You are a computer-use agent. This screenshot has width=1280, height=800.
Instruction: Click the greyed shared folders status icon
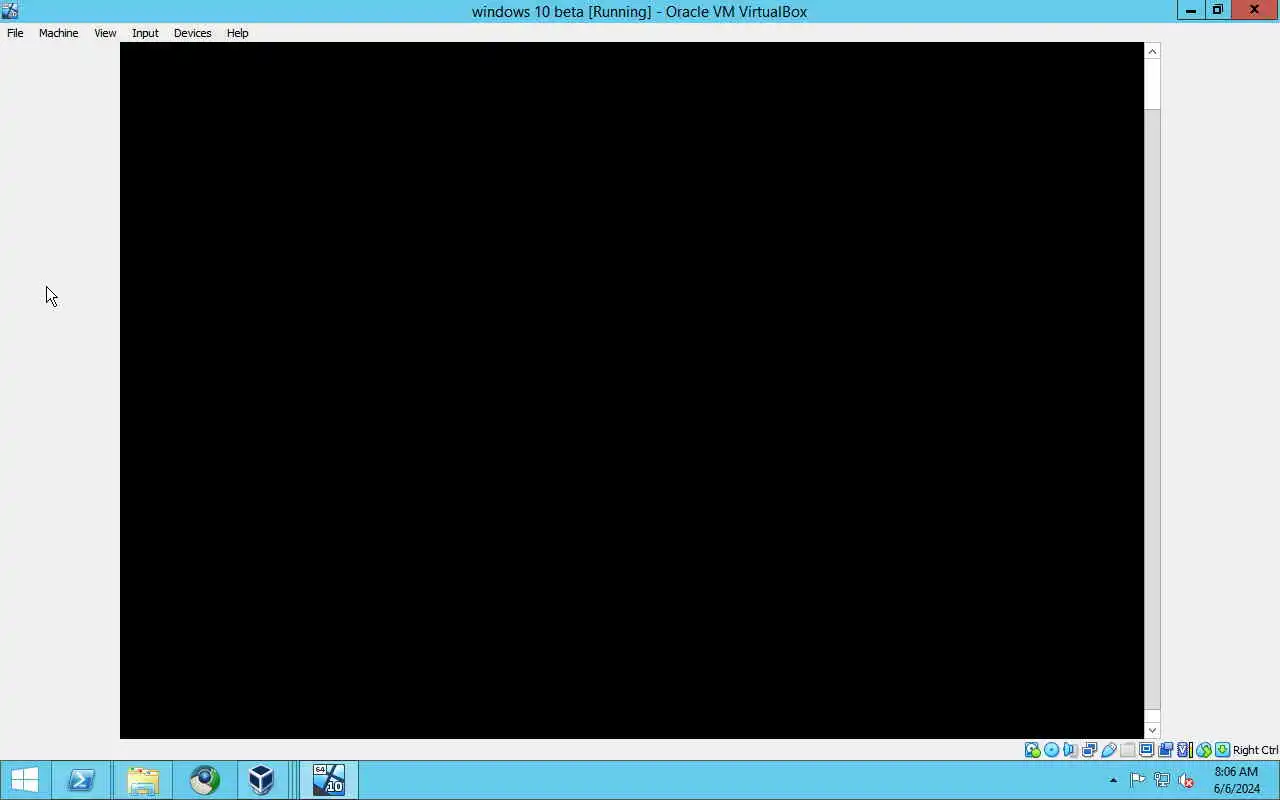1128,750
